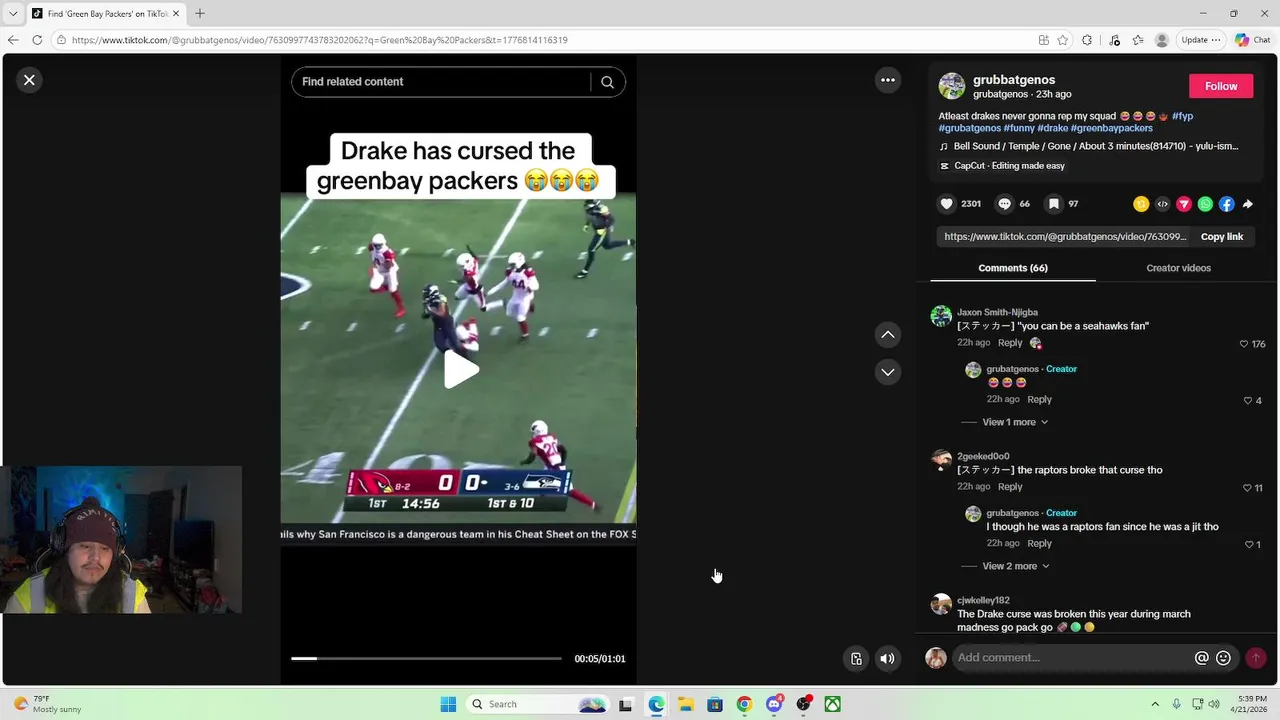Click the yellow repost icon
The image size is (1280, 720).
coord(1141,204)
